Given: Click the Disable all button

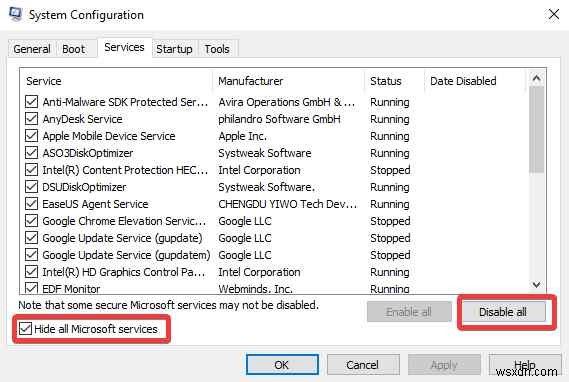Looking at the screenshot, I should (x=503, y=312).
